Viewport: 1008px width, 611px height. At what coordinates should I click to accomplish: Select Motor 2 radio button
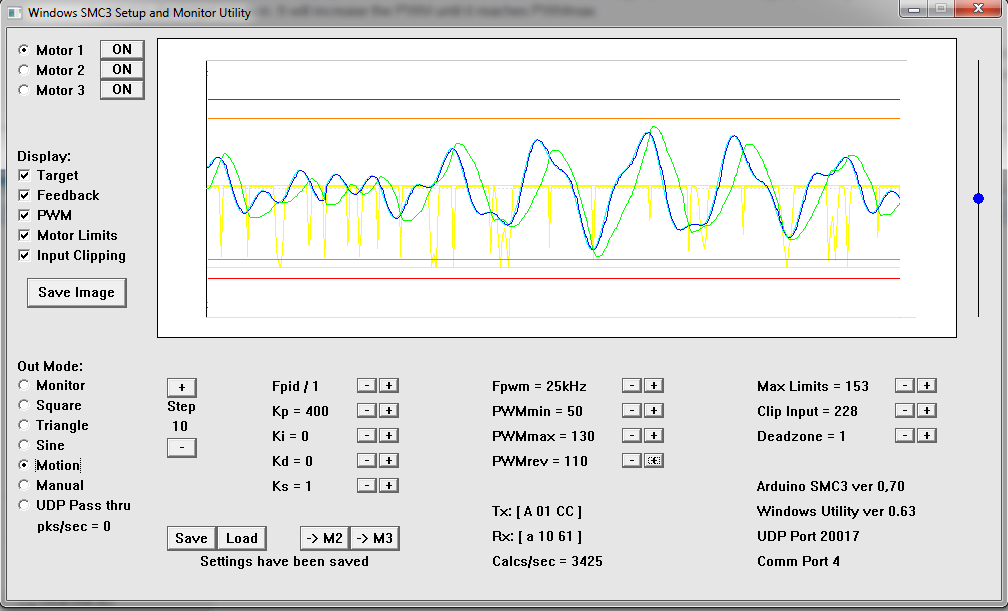pos(24,70)
